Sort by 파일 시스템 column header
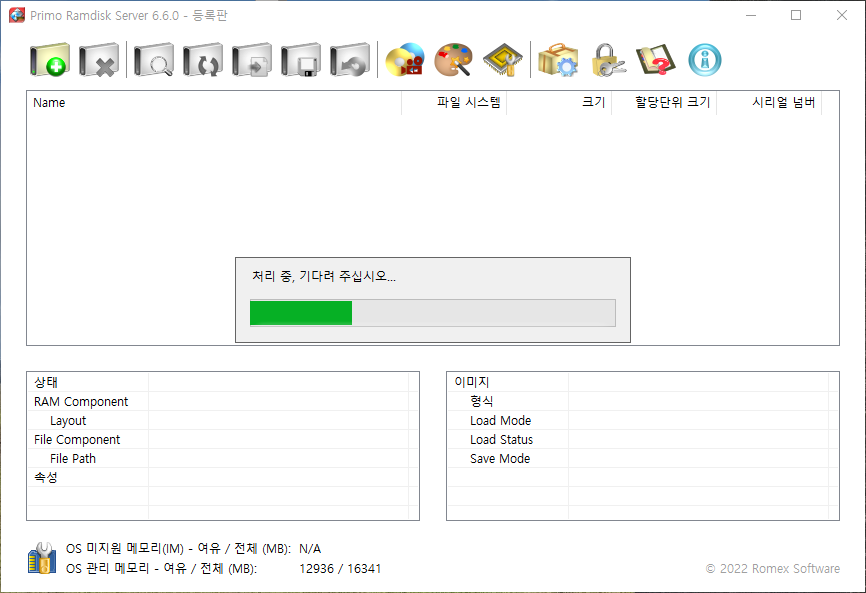Image resolution: width=866 pixels, height=593 pixels. point(454,103)
